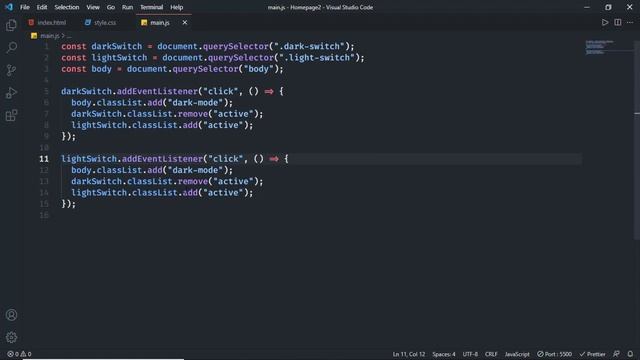Click the feedback icon in status bar
The height and width of the screenshot is (360, 640).
[x=616, y=354]
